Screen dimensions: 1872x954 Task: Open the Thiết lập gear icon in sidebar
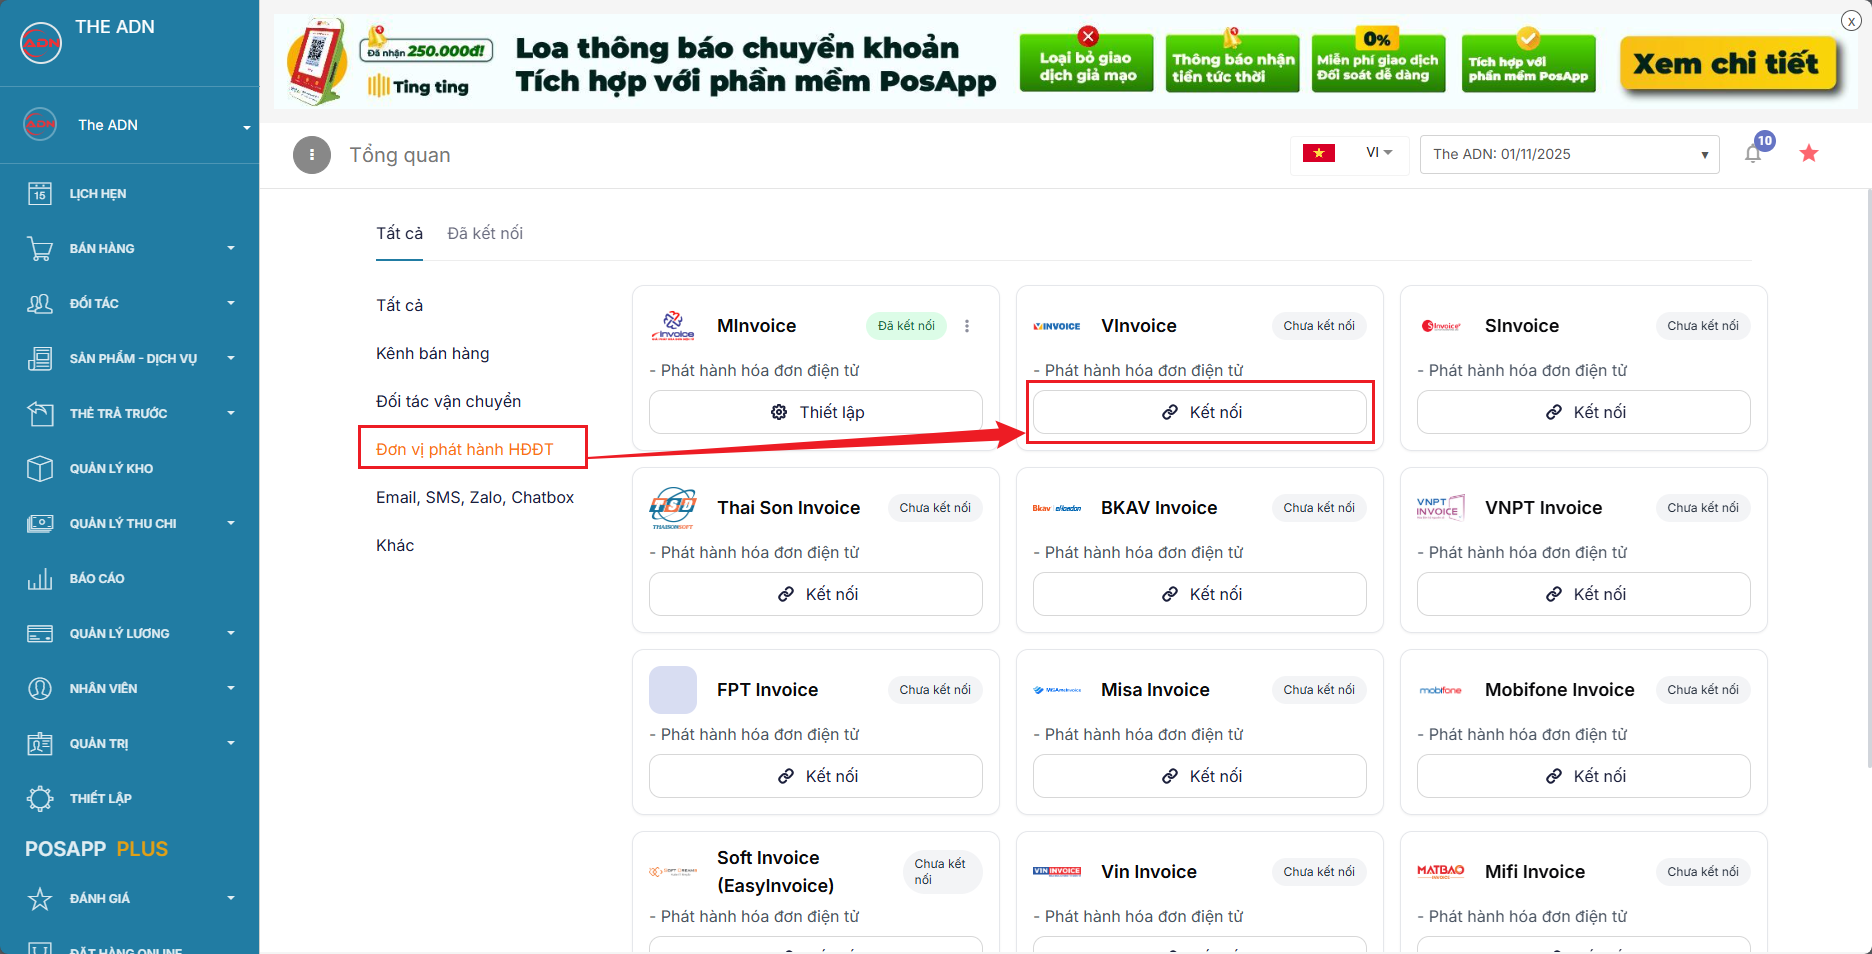click(40, 799)
